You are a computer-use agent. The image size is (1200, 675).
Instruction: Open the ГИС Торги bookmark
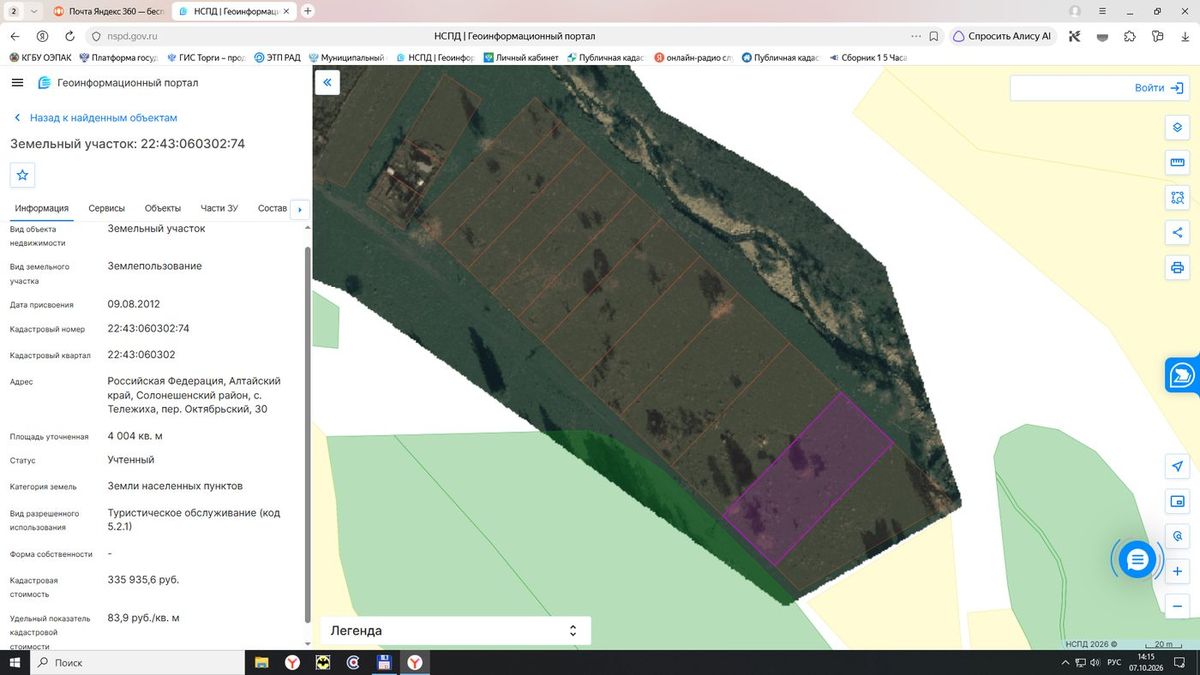[x=206, y=58]
